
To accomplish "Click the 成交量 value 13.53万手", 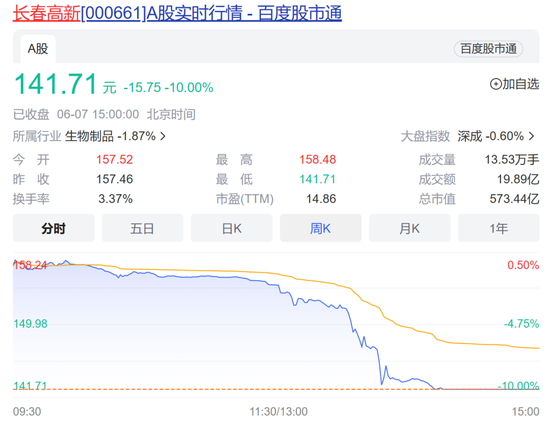I will coord(512,160).
